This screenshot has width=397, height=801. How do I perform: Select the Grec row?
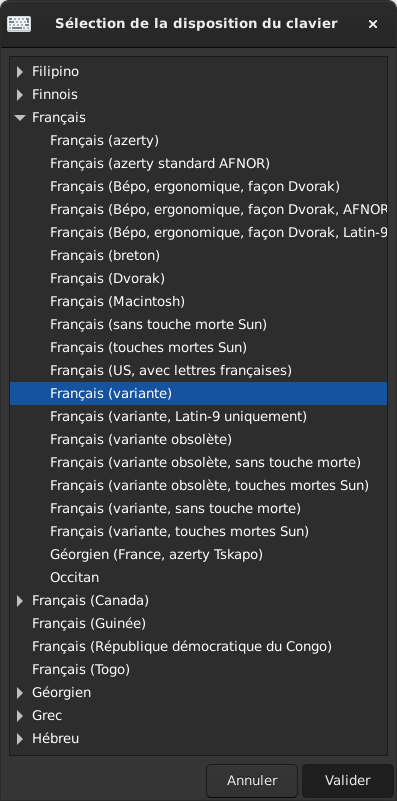198,715
